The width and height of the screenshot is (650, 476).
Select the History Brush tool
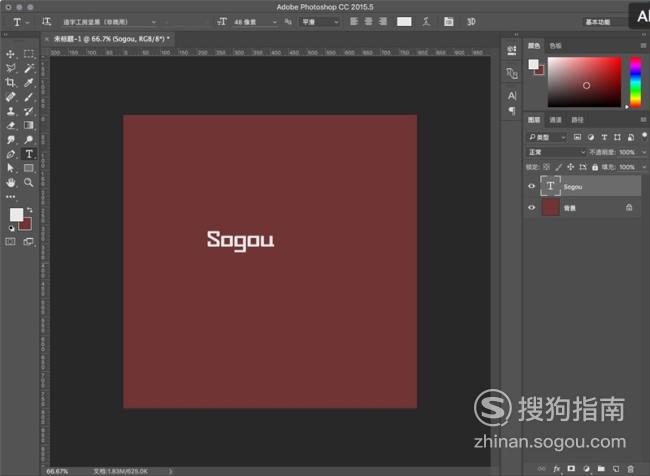point(29,111)
